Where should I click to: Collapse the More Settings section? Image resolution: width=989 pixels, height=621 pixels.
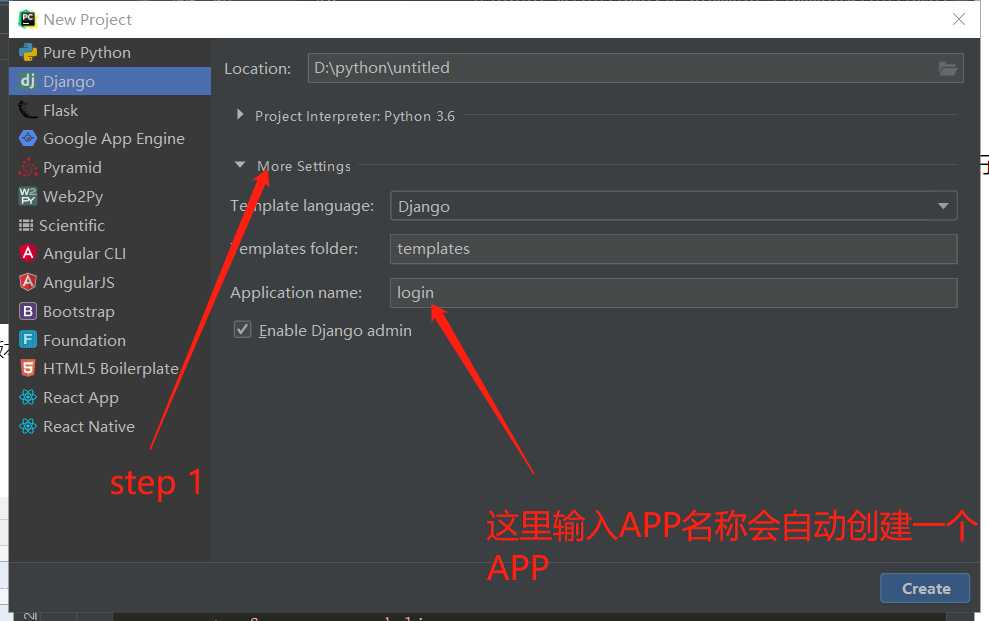click(240, 165)
